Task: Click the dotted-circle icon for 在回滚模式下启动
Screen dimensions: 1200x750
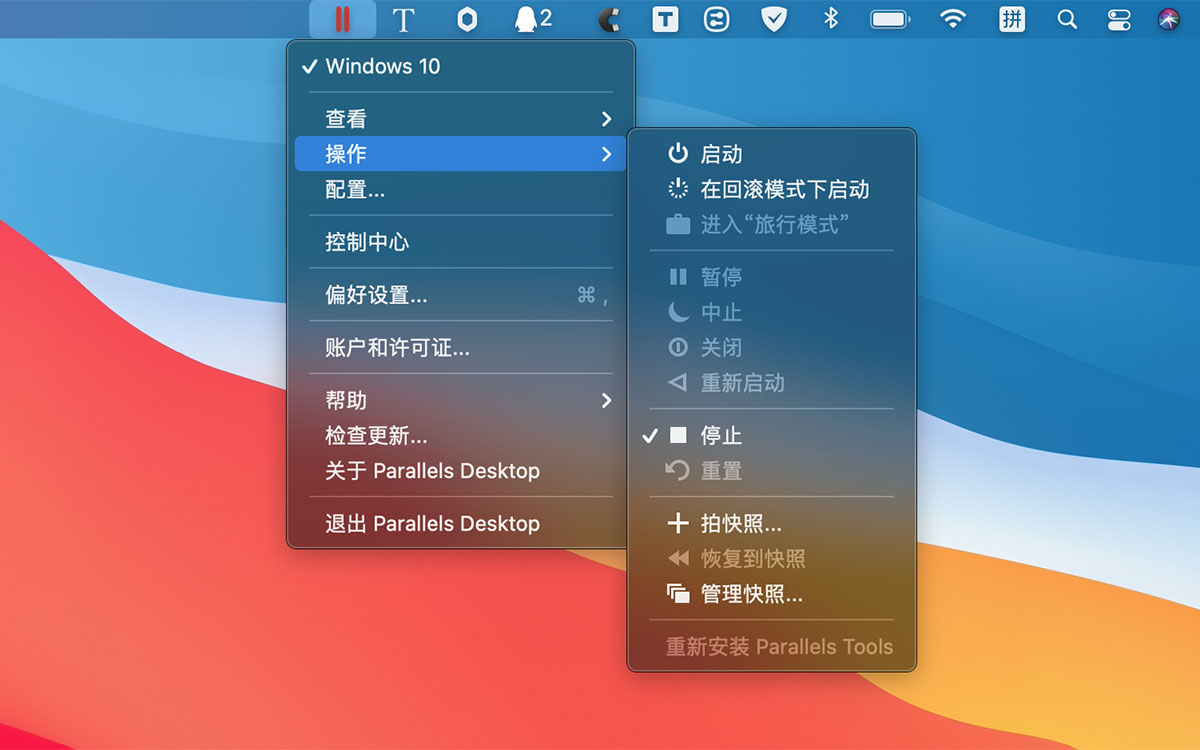Action: click(678, 189)
